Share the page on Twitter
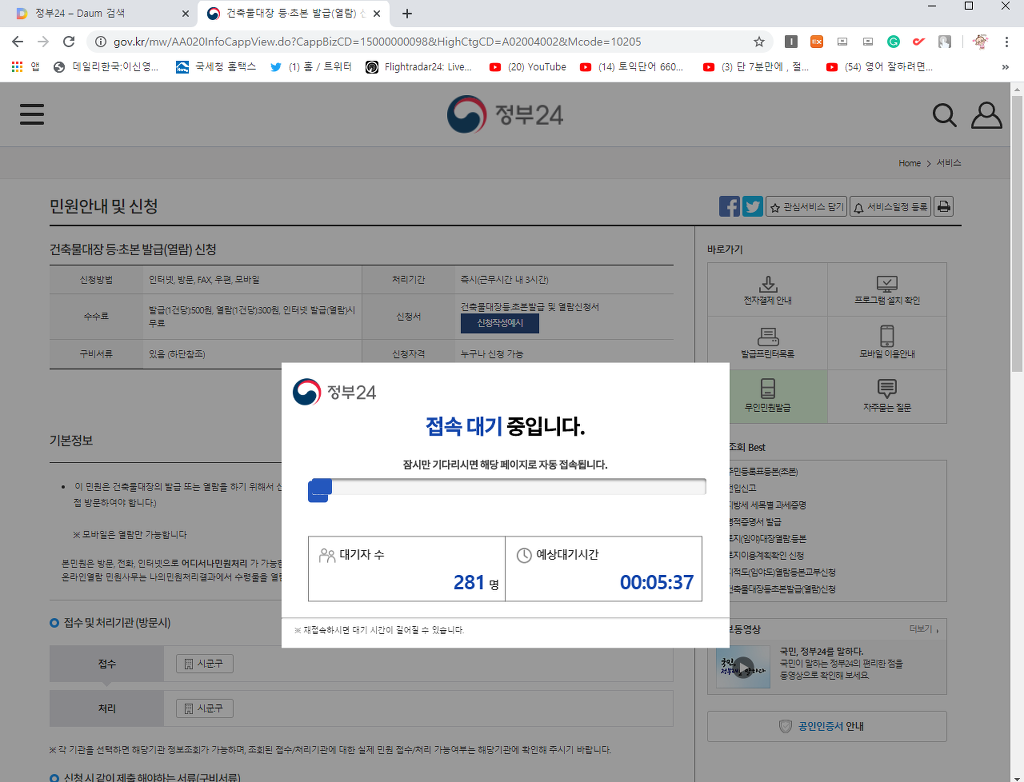This screenshot has height=782, width=1024. coord(752,206)
